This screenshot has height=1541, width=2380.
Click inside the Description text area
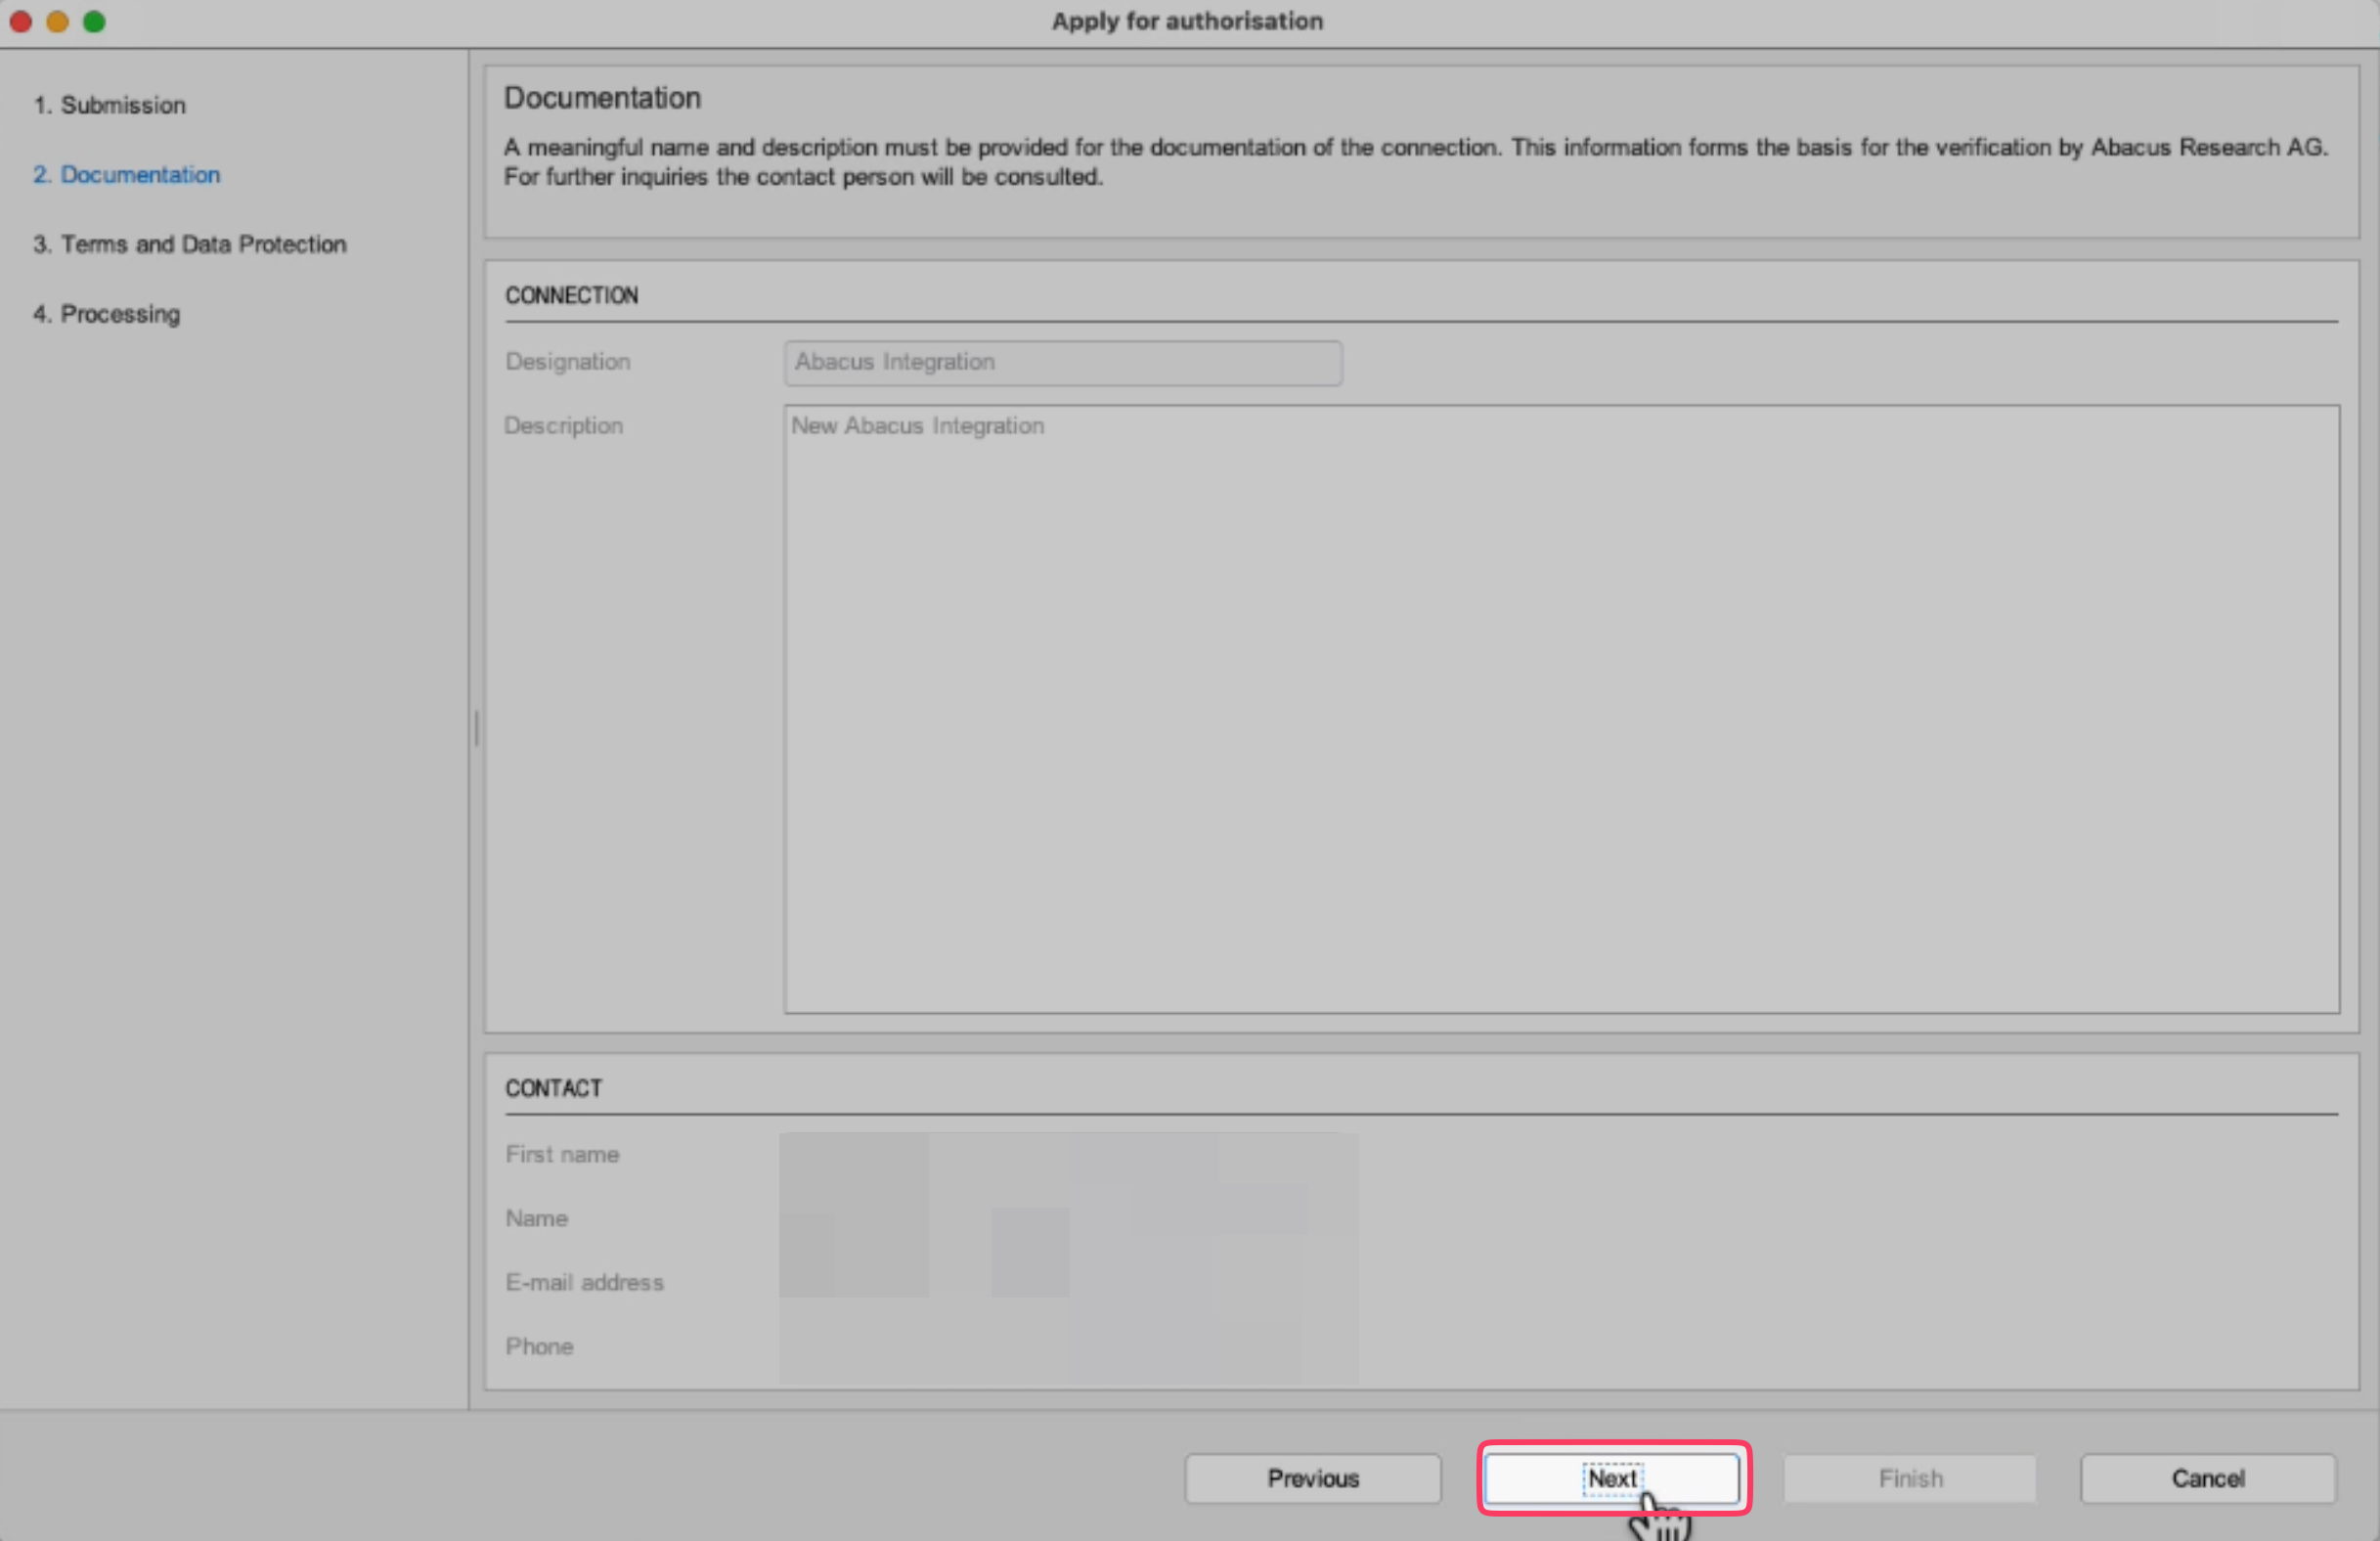point(1561,709)
